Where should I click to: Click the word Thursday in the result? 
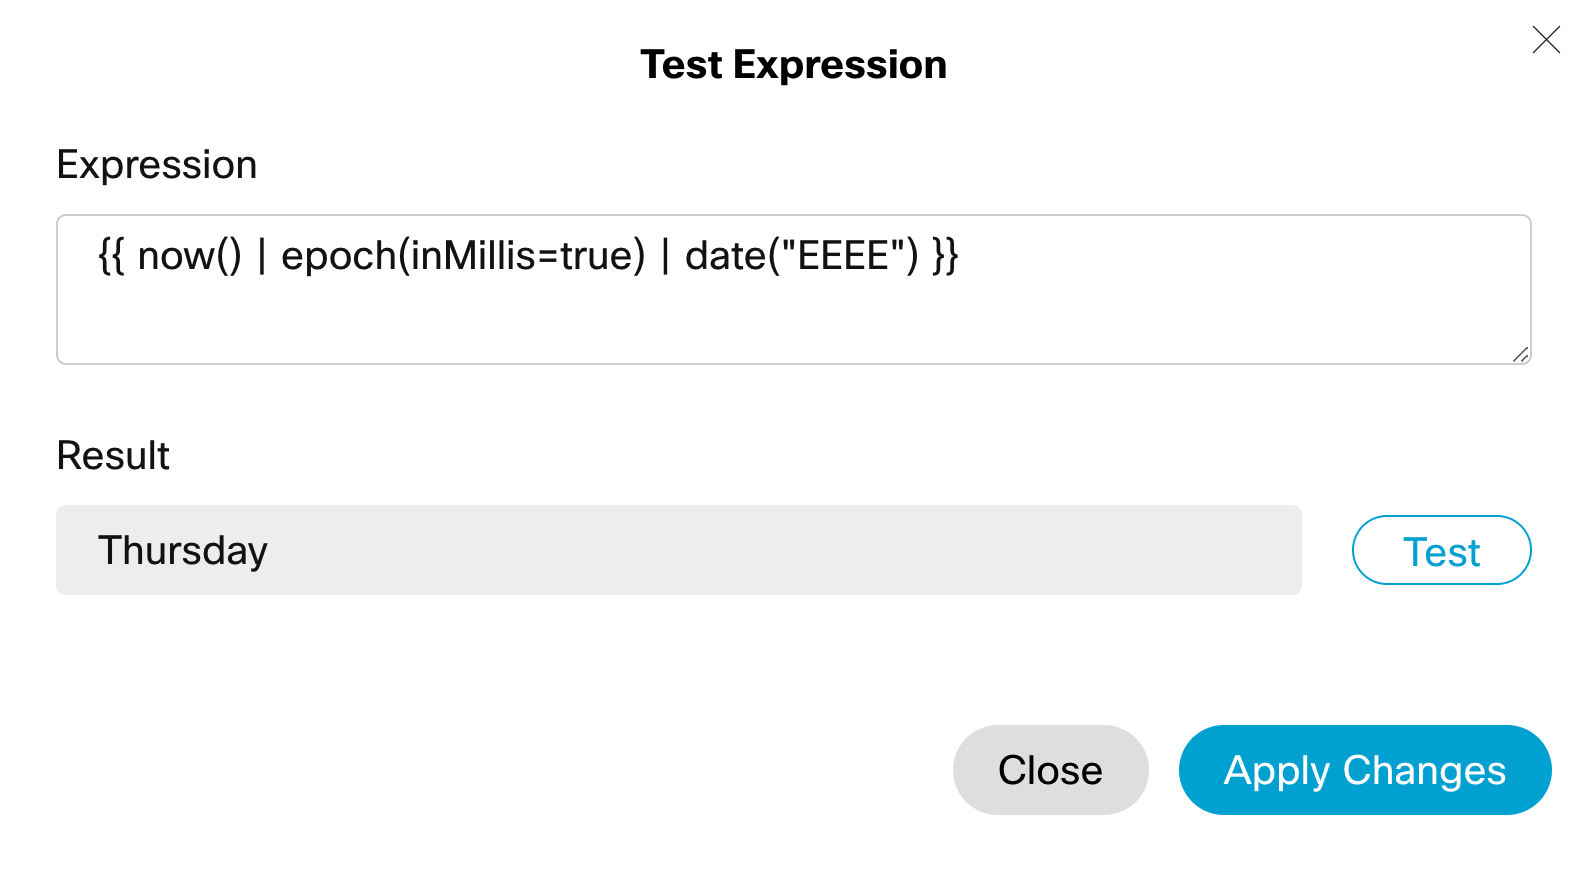[183, 551]
